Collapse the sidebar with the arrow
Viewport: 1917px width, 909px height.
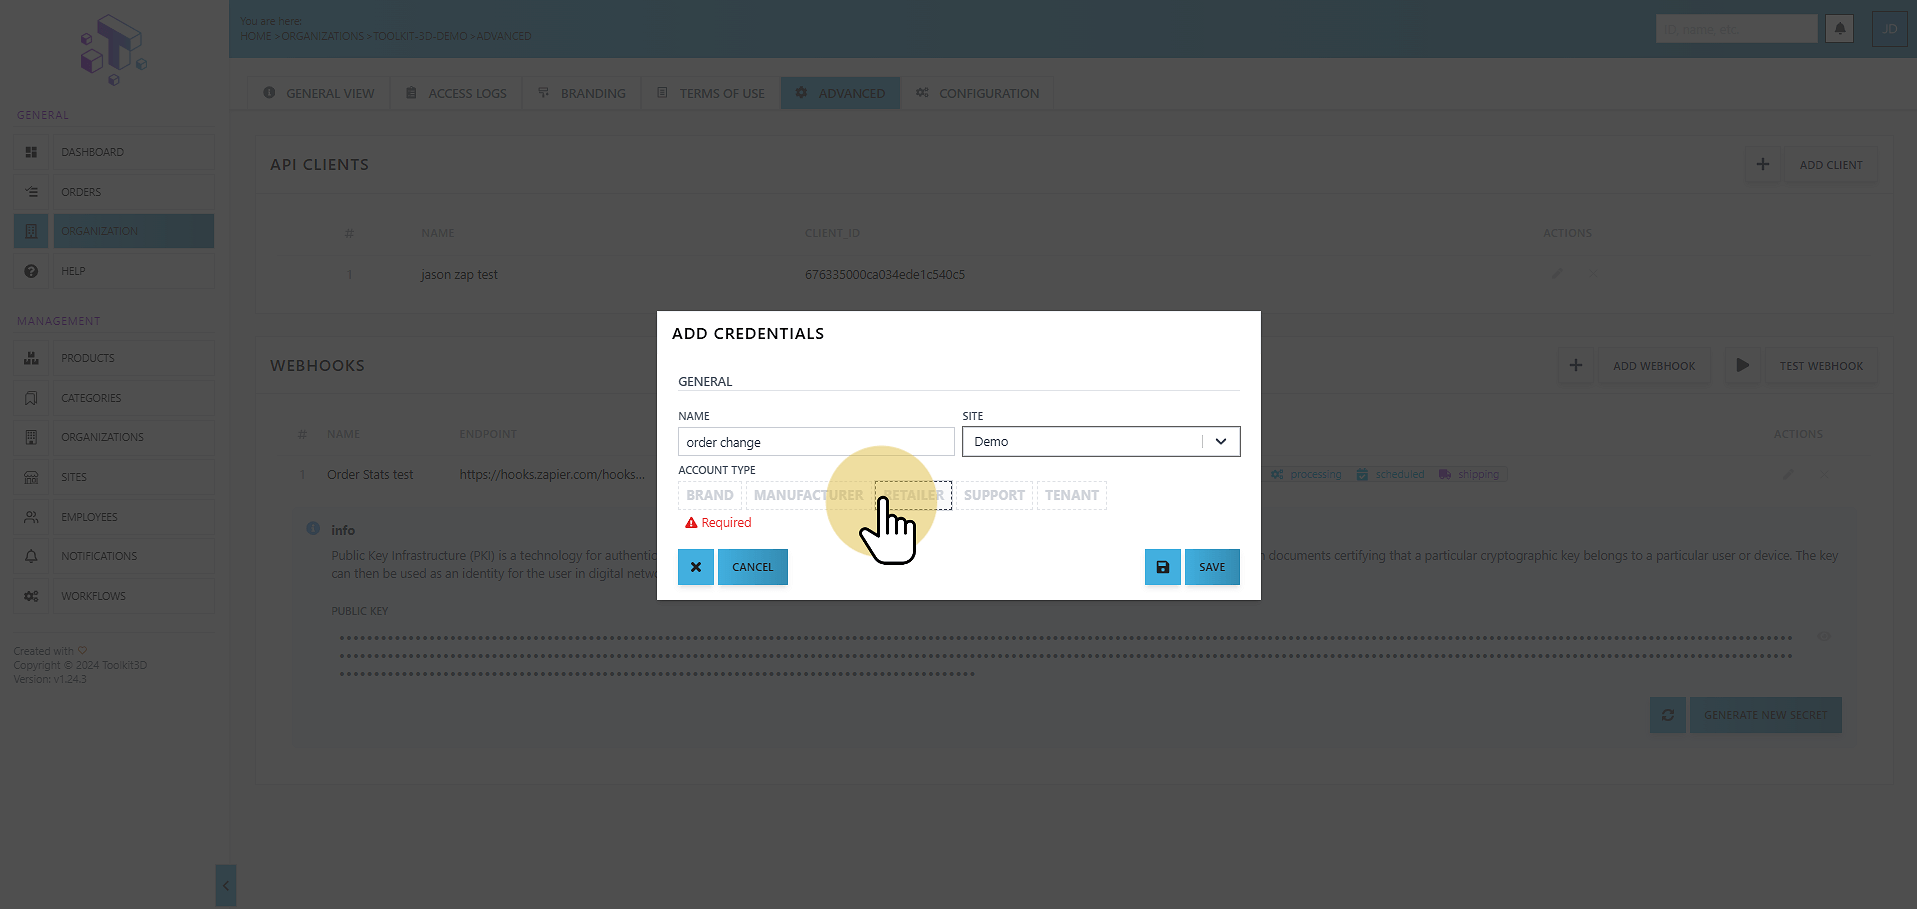[226, 886]
